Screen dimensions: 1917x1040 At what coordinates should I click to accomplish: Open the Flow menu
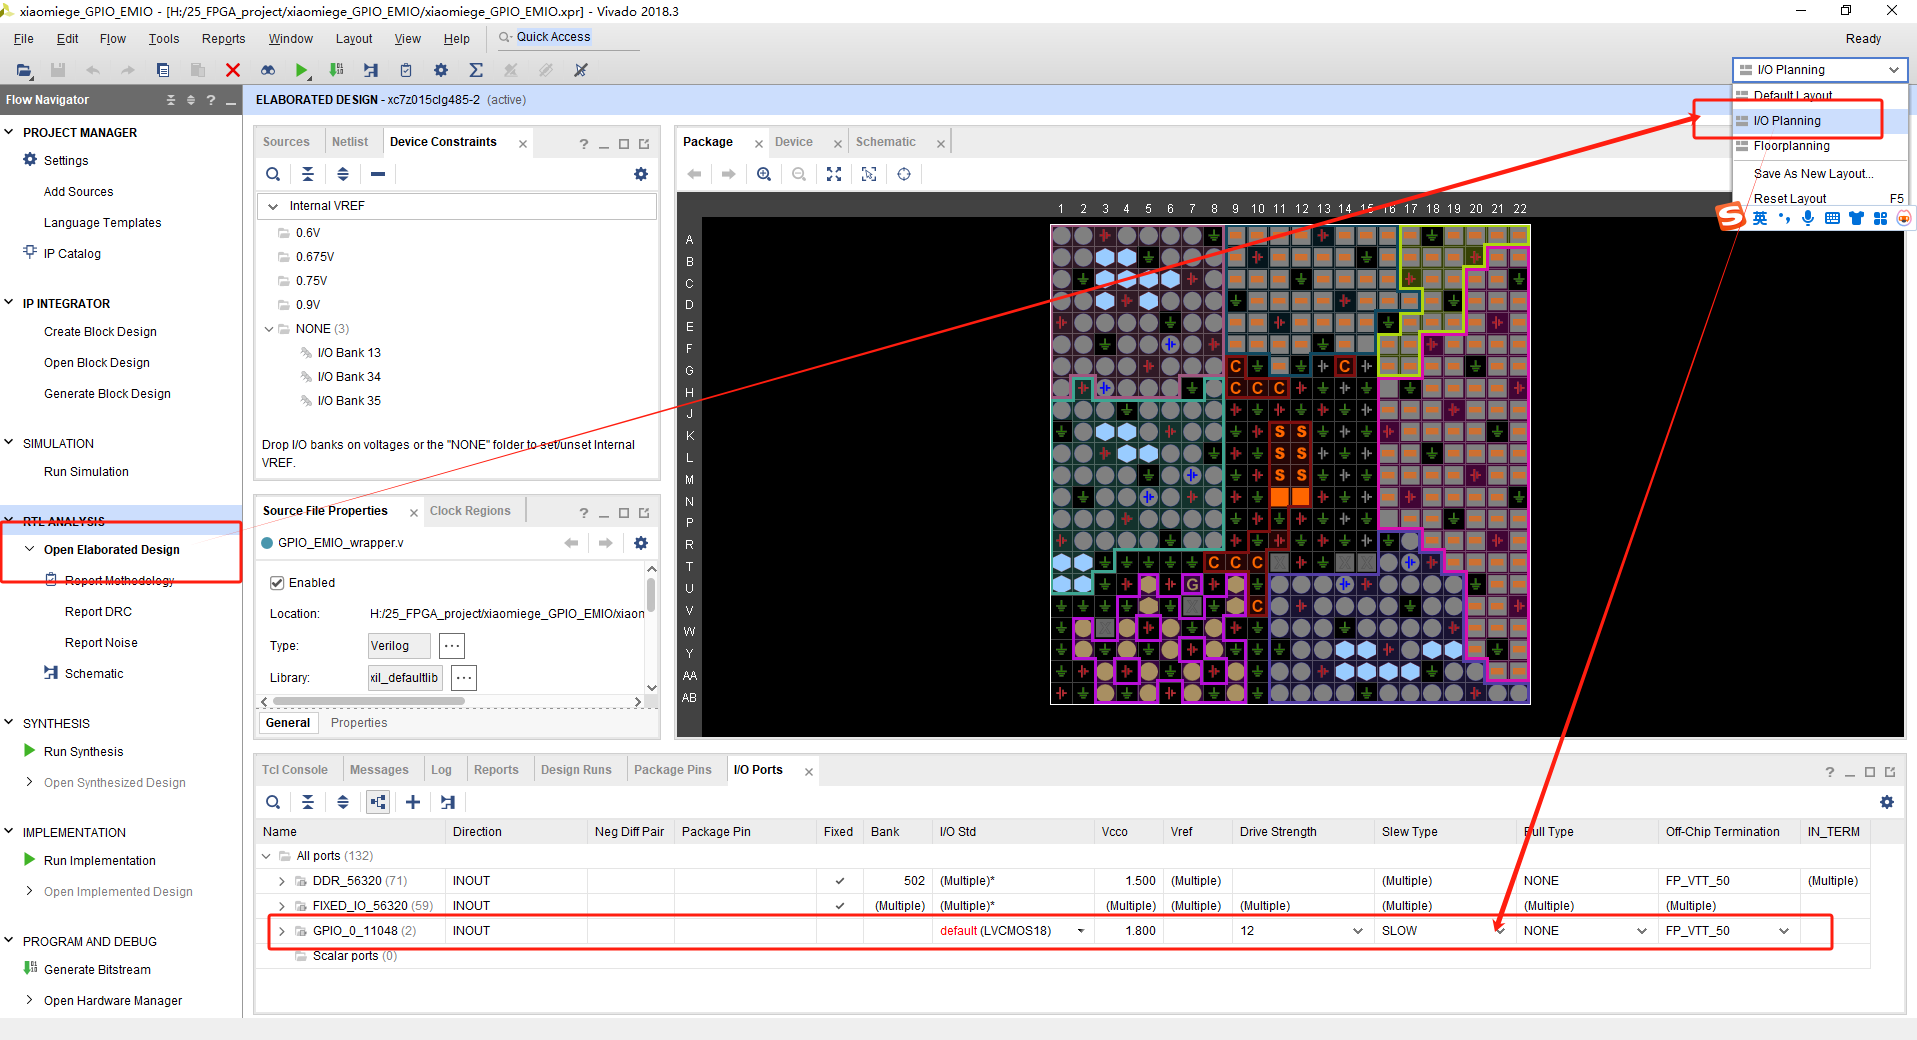click(113, 39)
